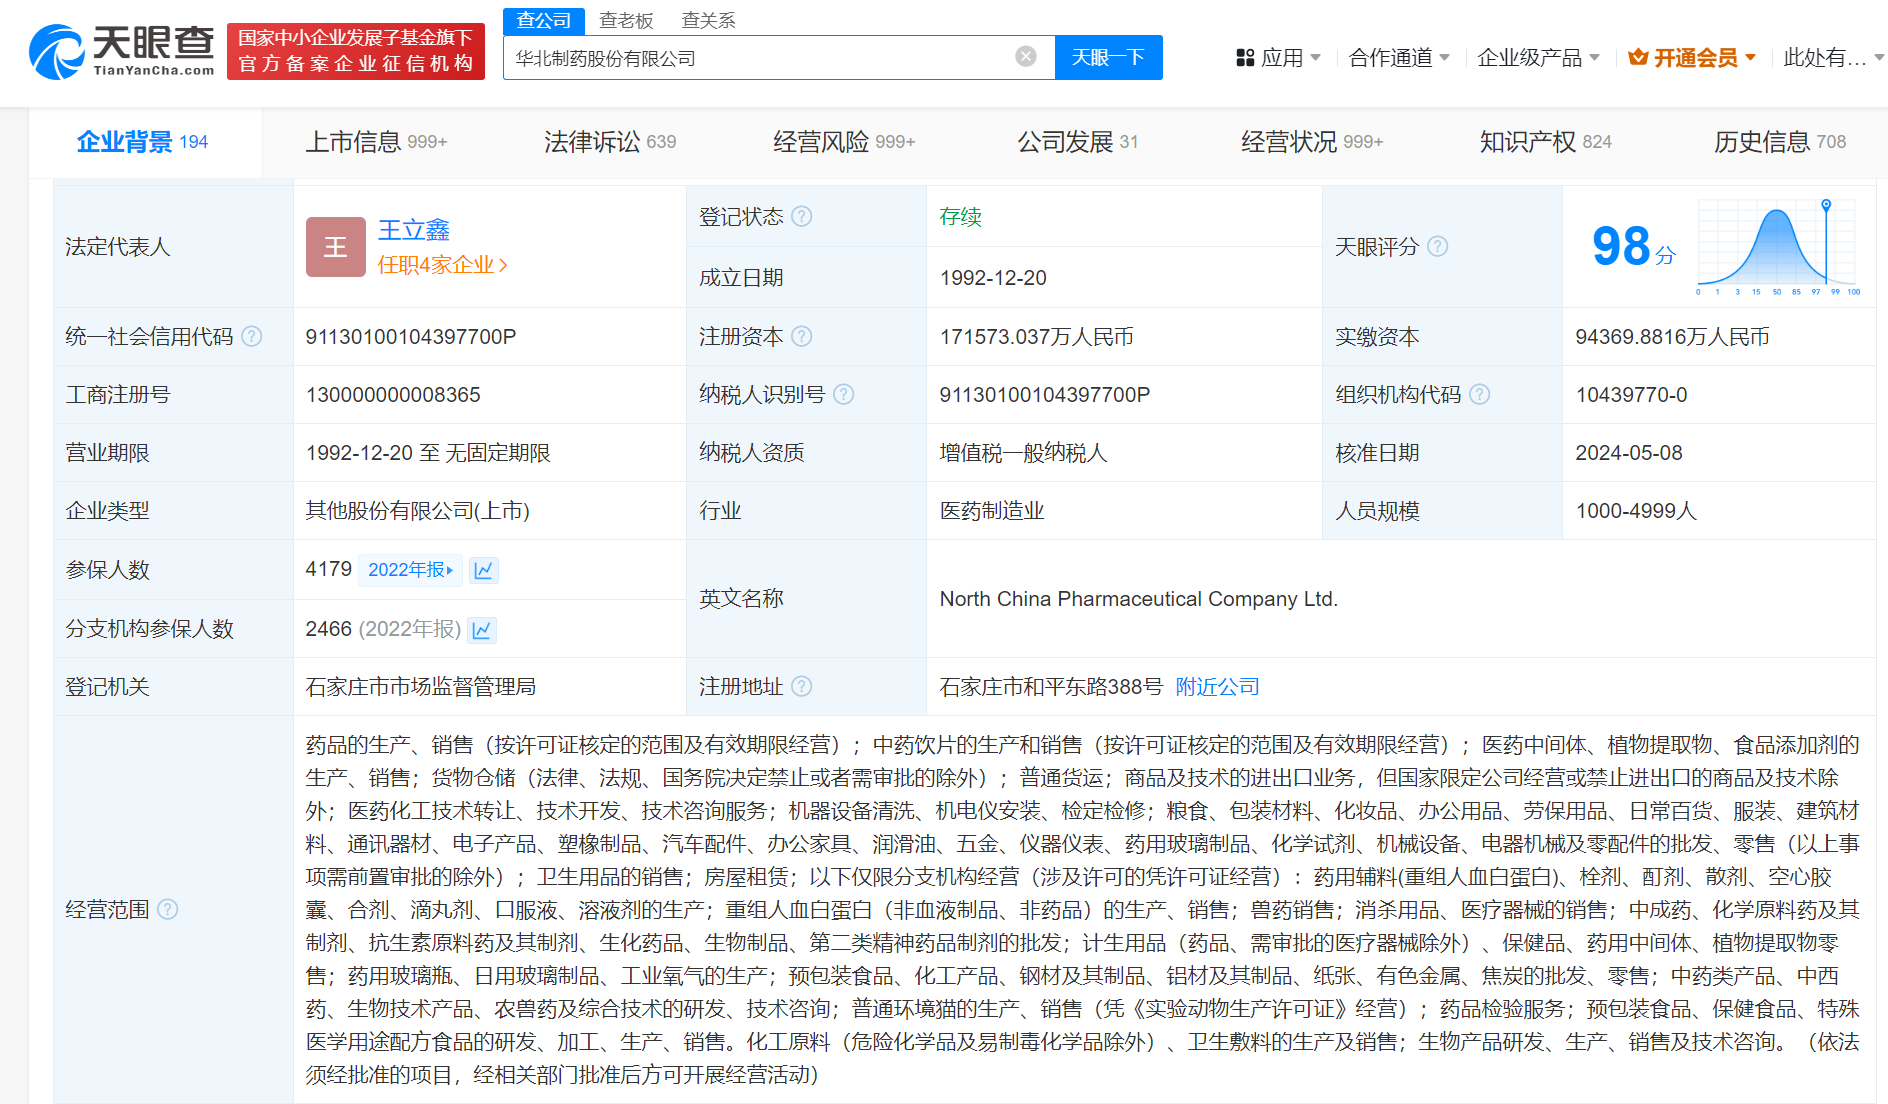Click the 王 avatar beside 王立鑫
Image resolution: width=1888 pixels, height=1104 pixels.
point(335,247)
